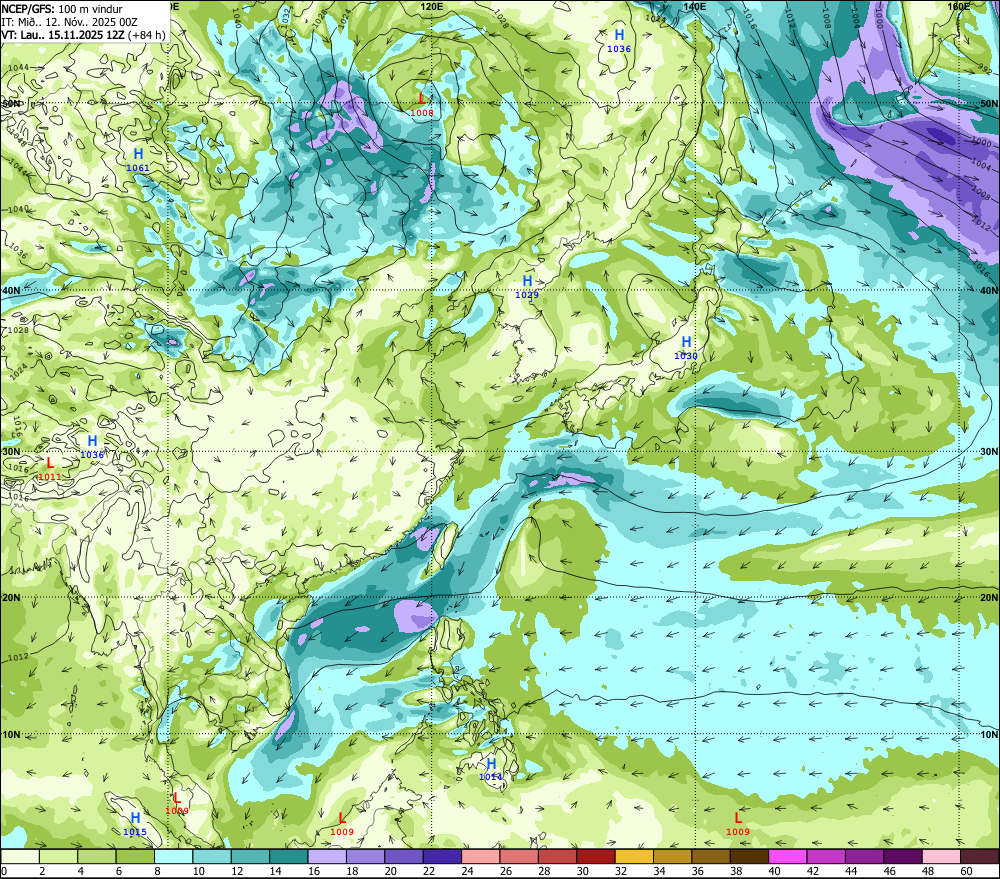
Task: Click the H 1036 high near Tibet
Action: [92, 447]
